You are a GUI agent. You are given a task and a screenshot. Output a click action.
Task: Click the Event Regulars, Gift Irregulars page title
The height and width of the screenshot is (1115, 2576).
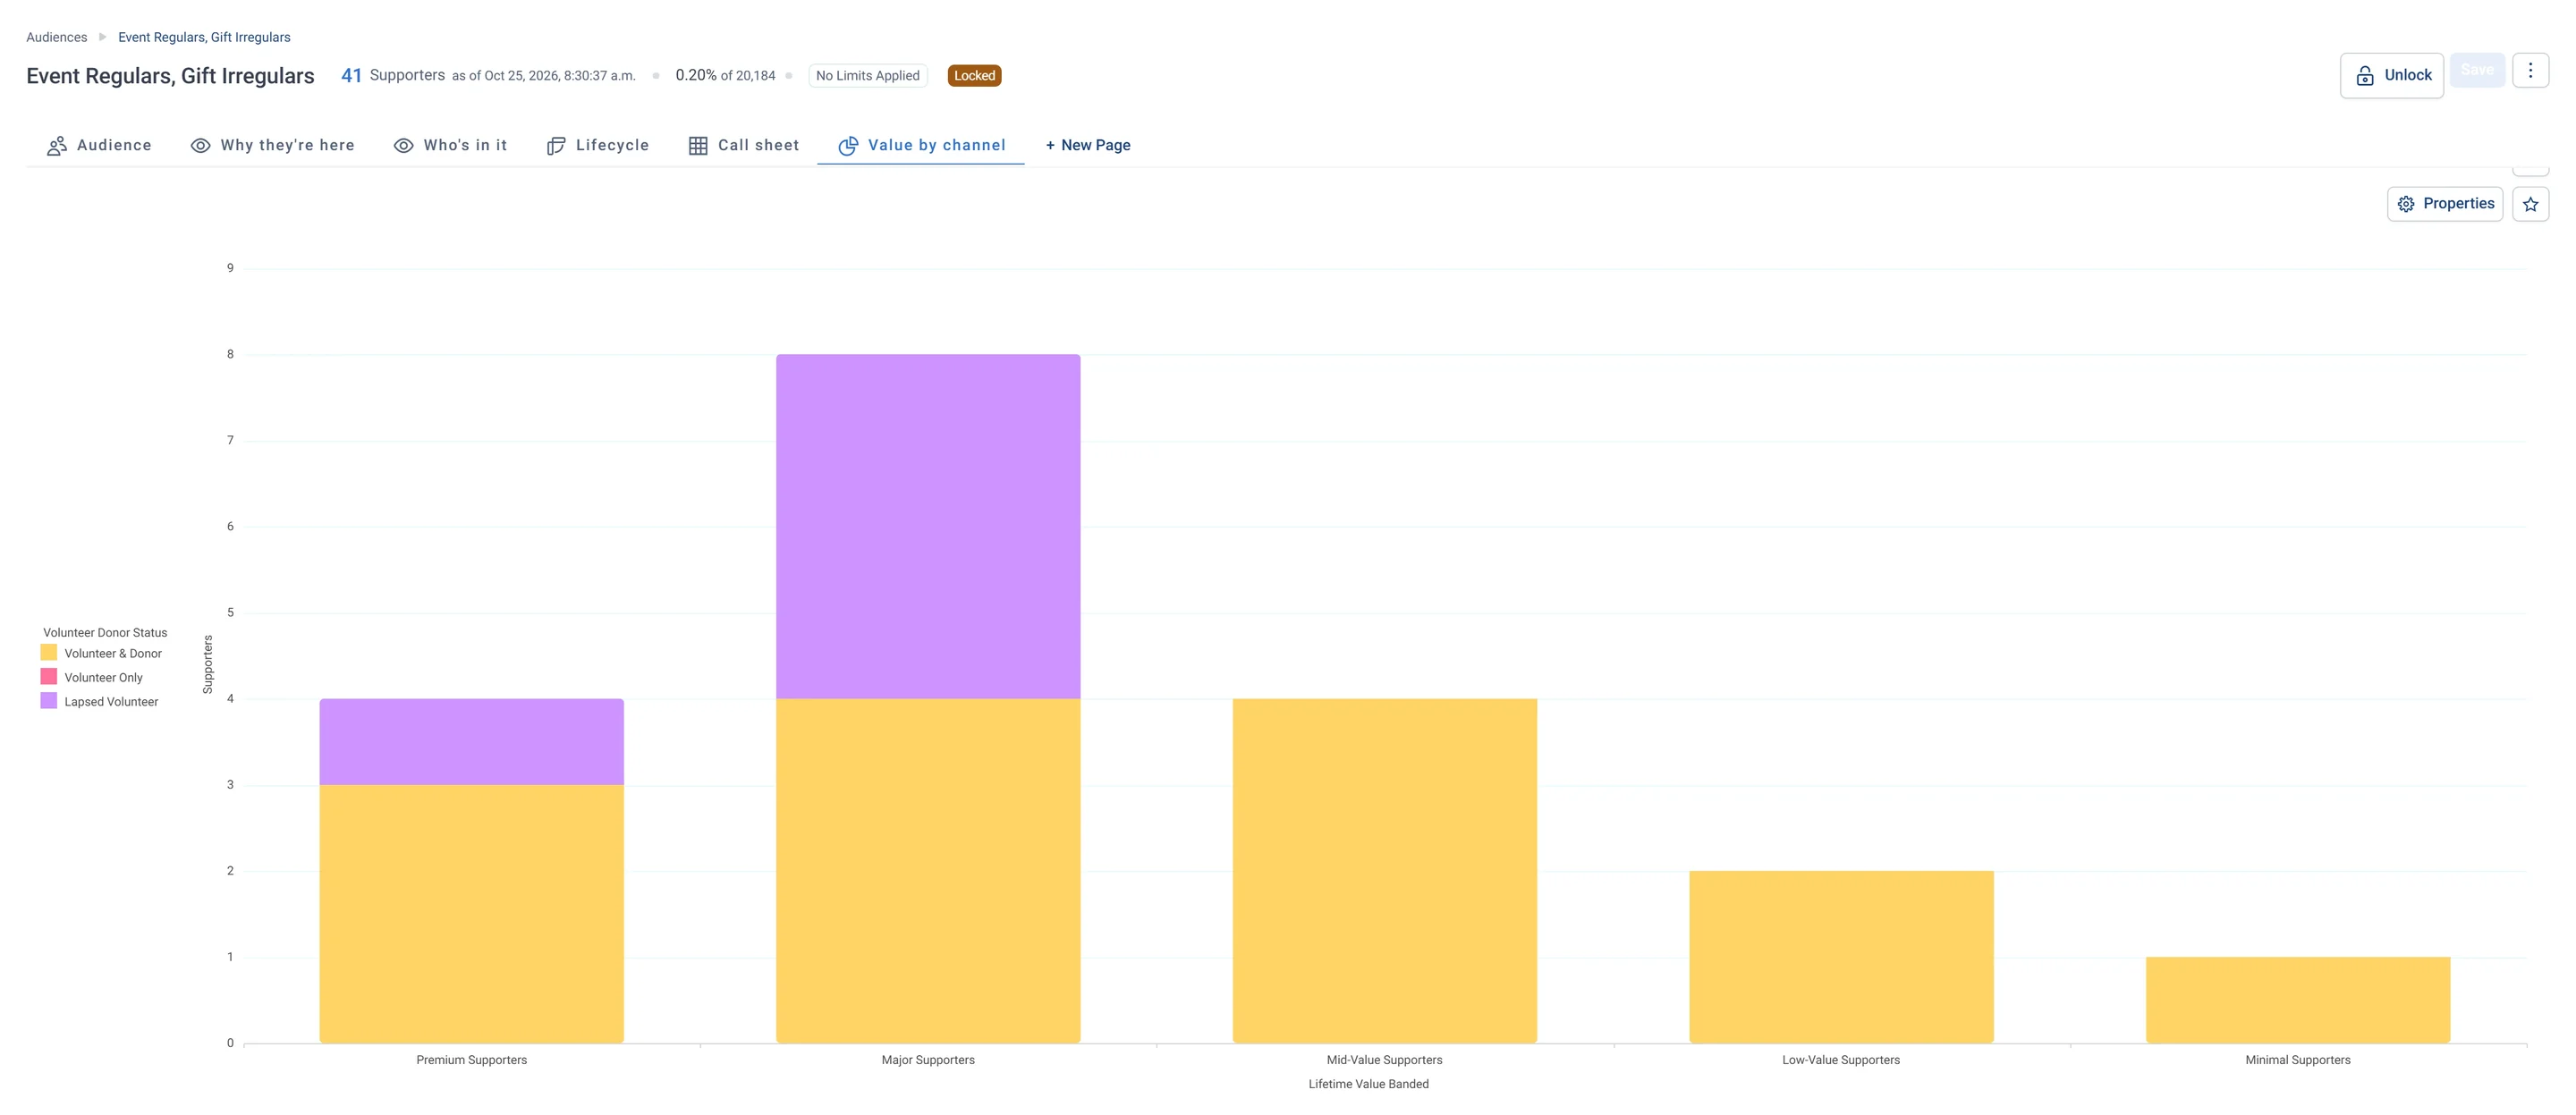170,76
